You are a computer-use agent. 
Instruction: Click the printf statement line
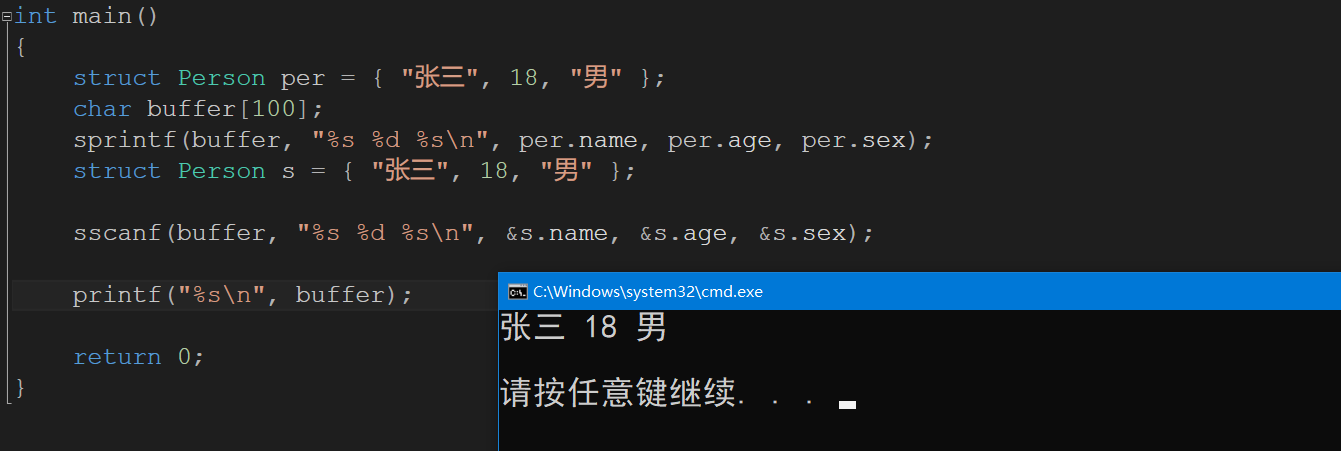click(242, 295)
